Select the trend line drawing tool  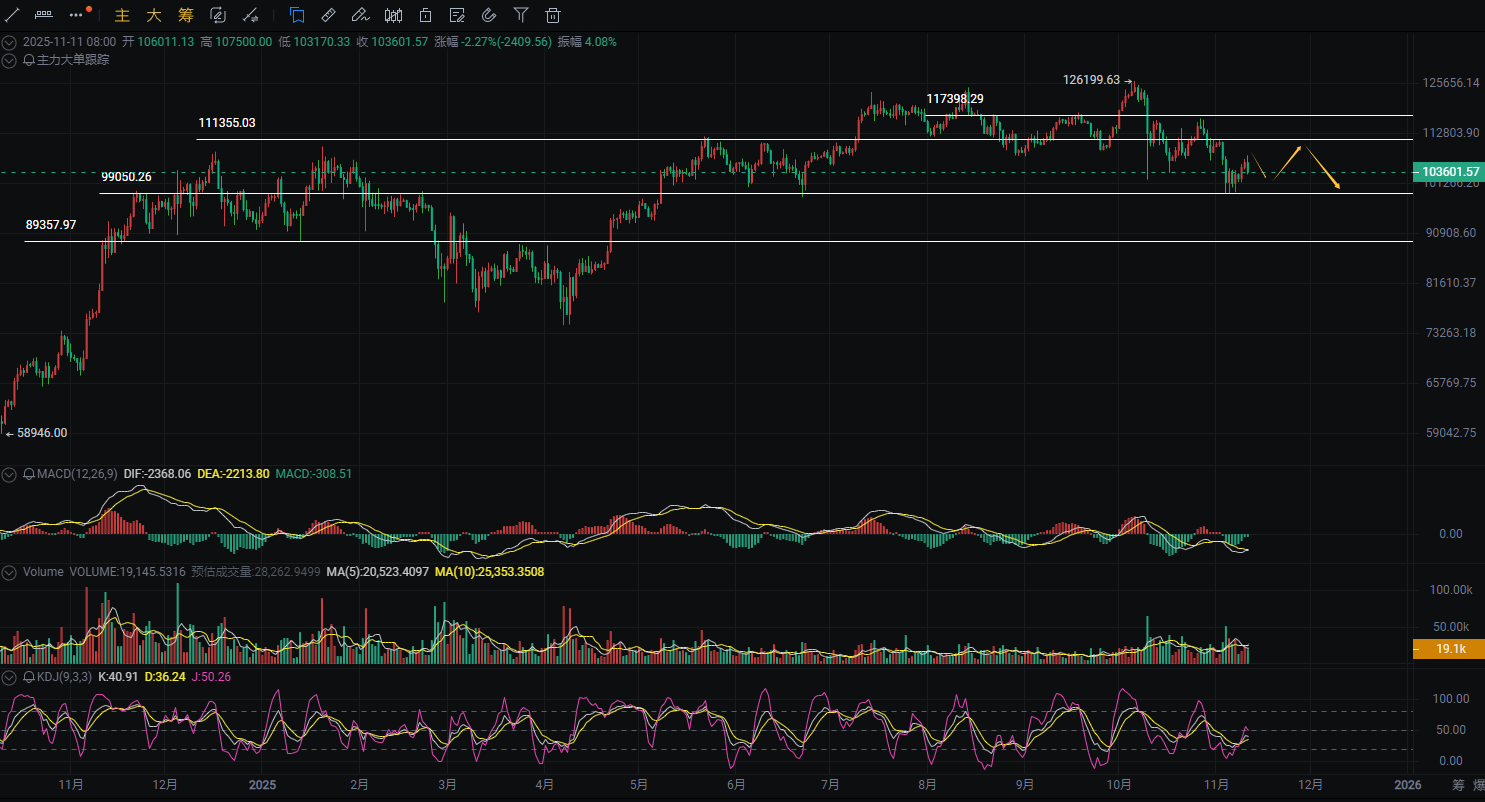tap(13, 15)
